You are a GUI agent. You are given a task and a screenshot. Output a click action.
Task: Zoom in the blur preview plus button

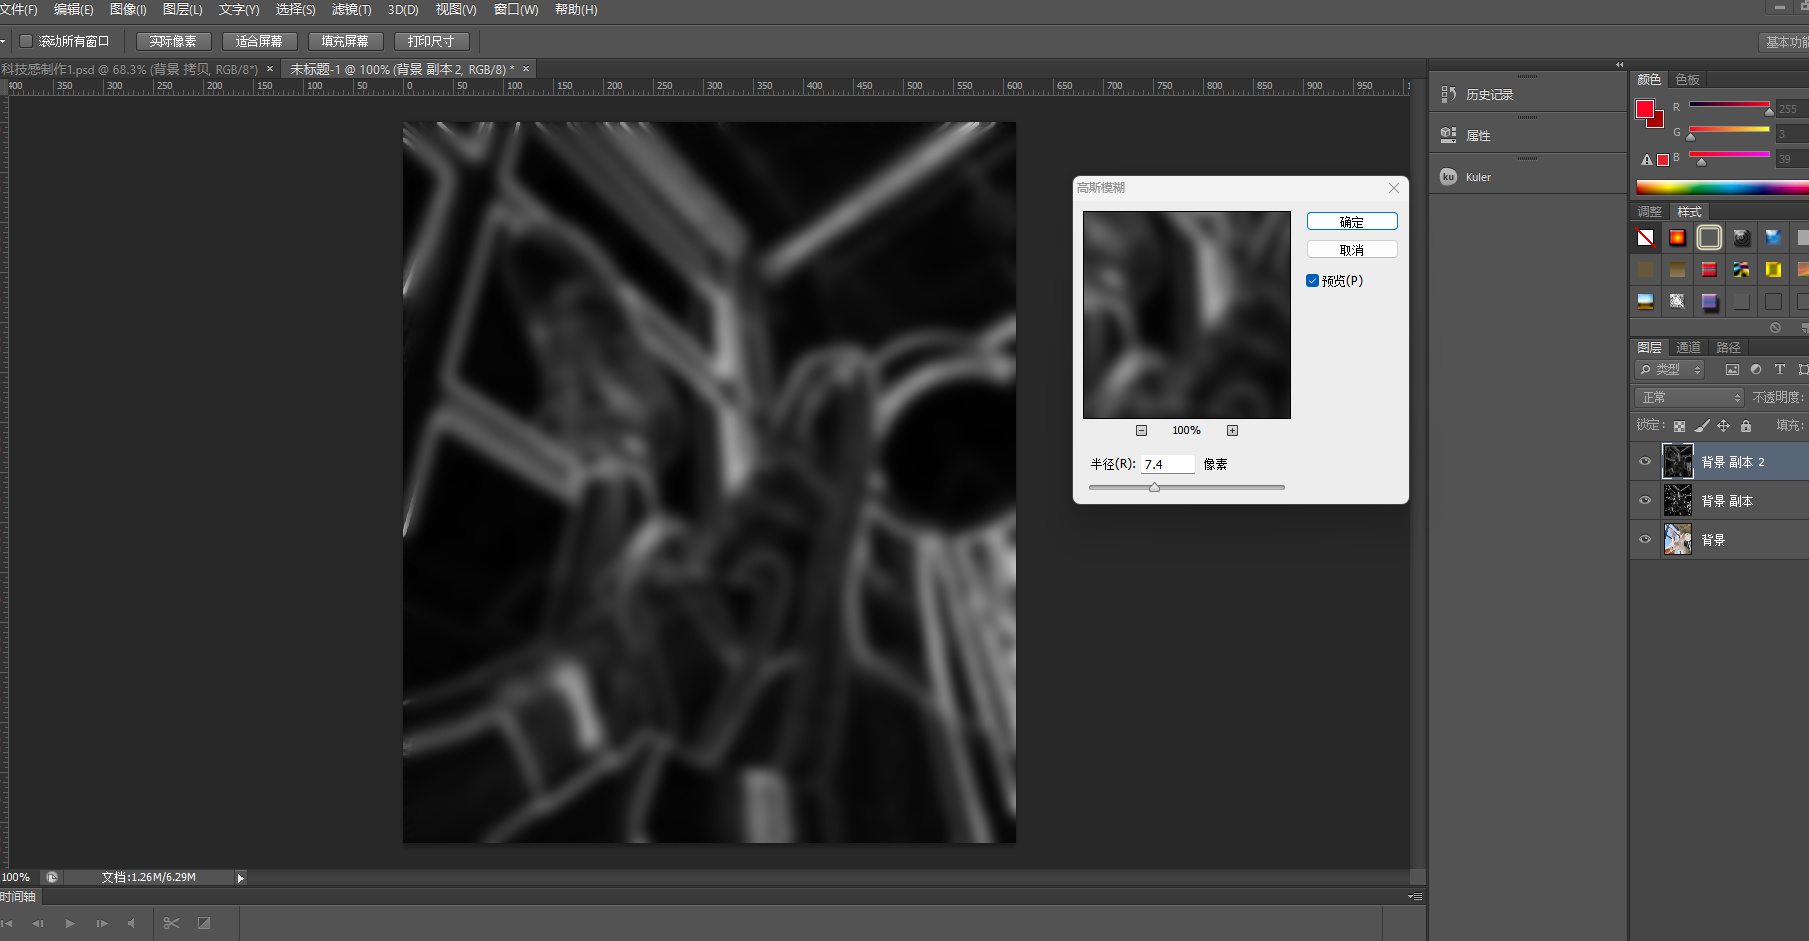click(x=1232, y=431)
